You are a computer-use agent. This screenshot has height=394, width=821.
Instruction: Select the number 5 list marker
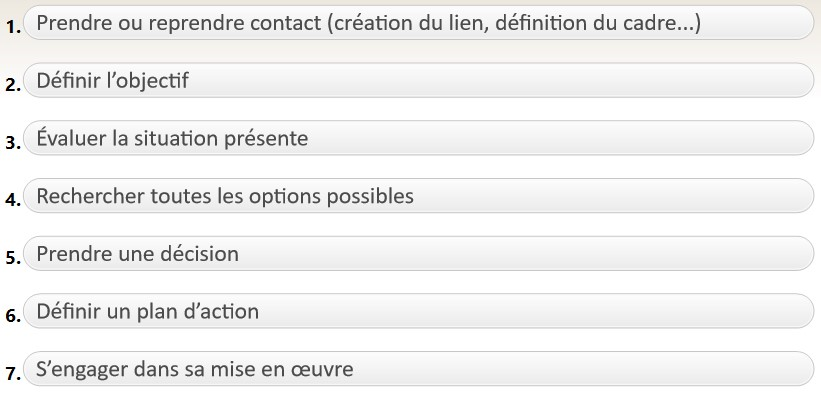coord(13,258)
